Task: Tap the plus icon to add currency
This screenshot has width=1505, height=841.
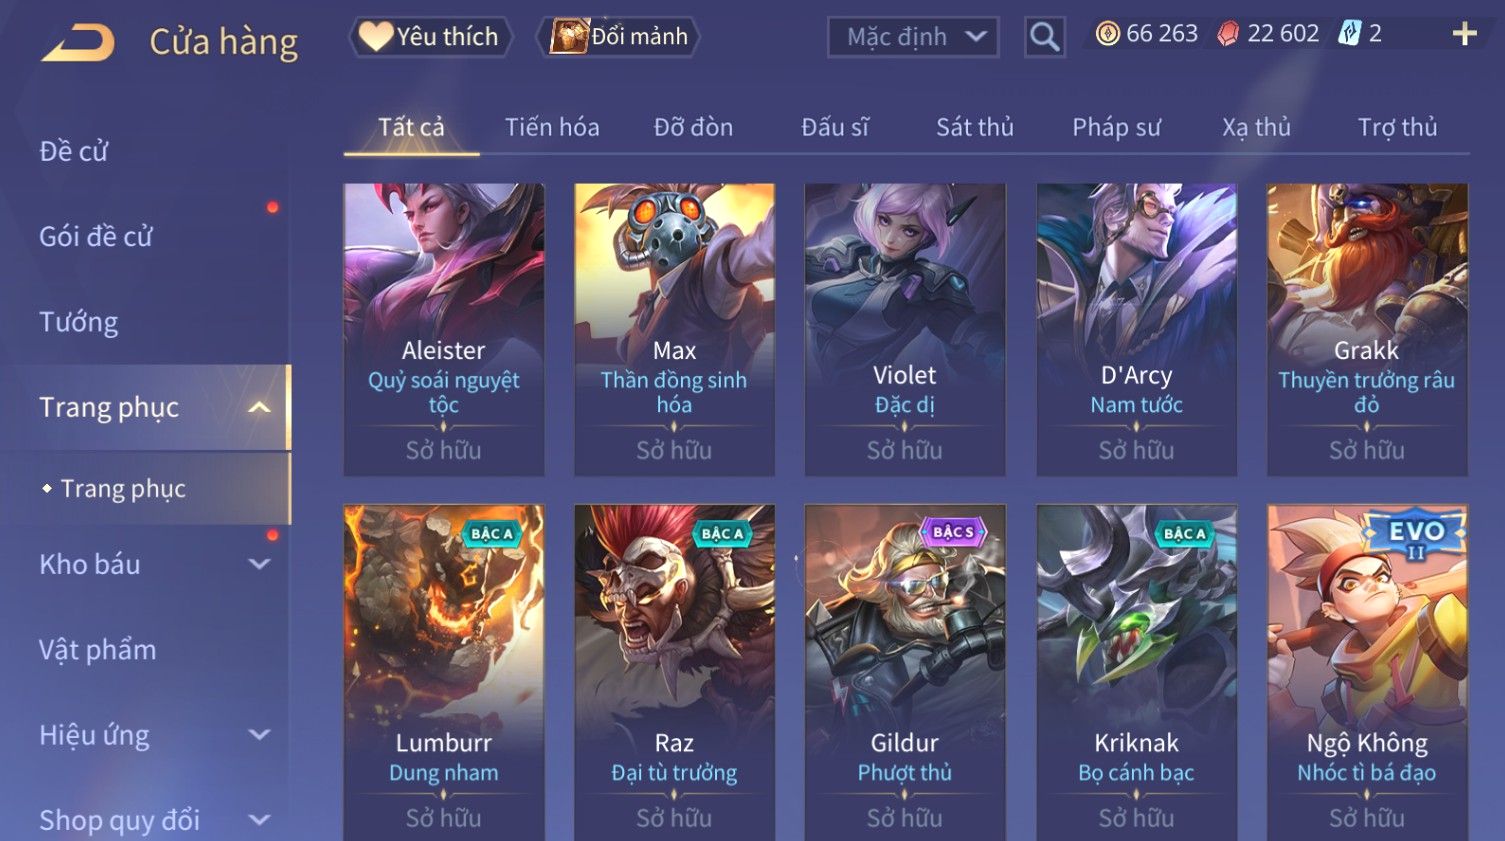Action: (x=1464, y=34)
